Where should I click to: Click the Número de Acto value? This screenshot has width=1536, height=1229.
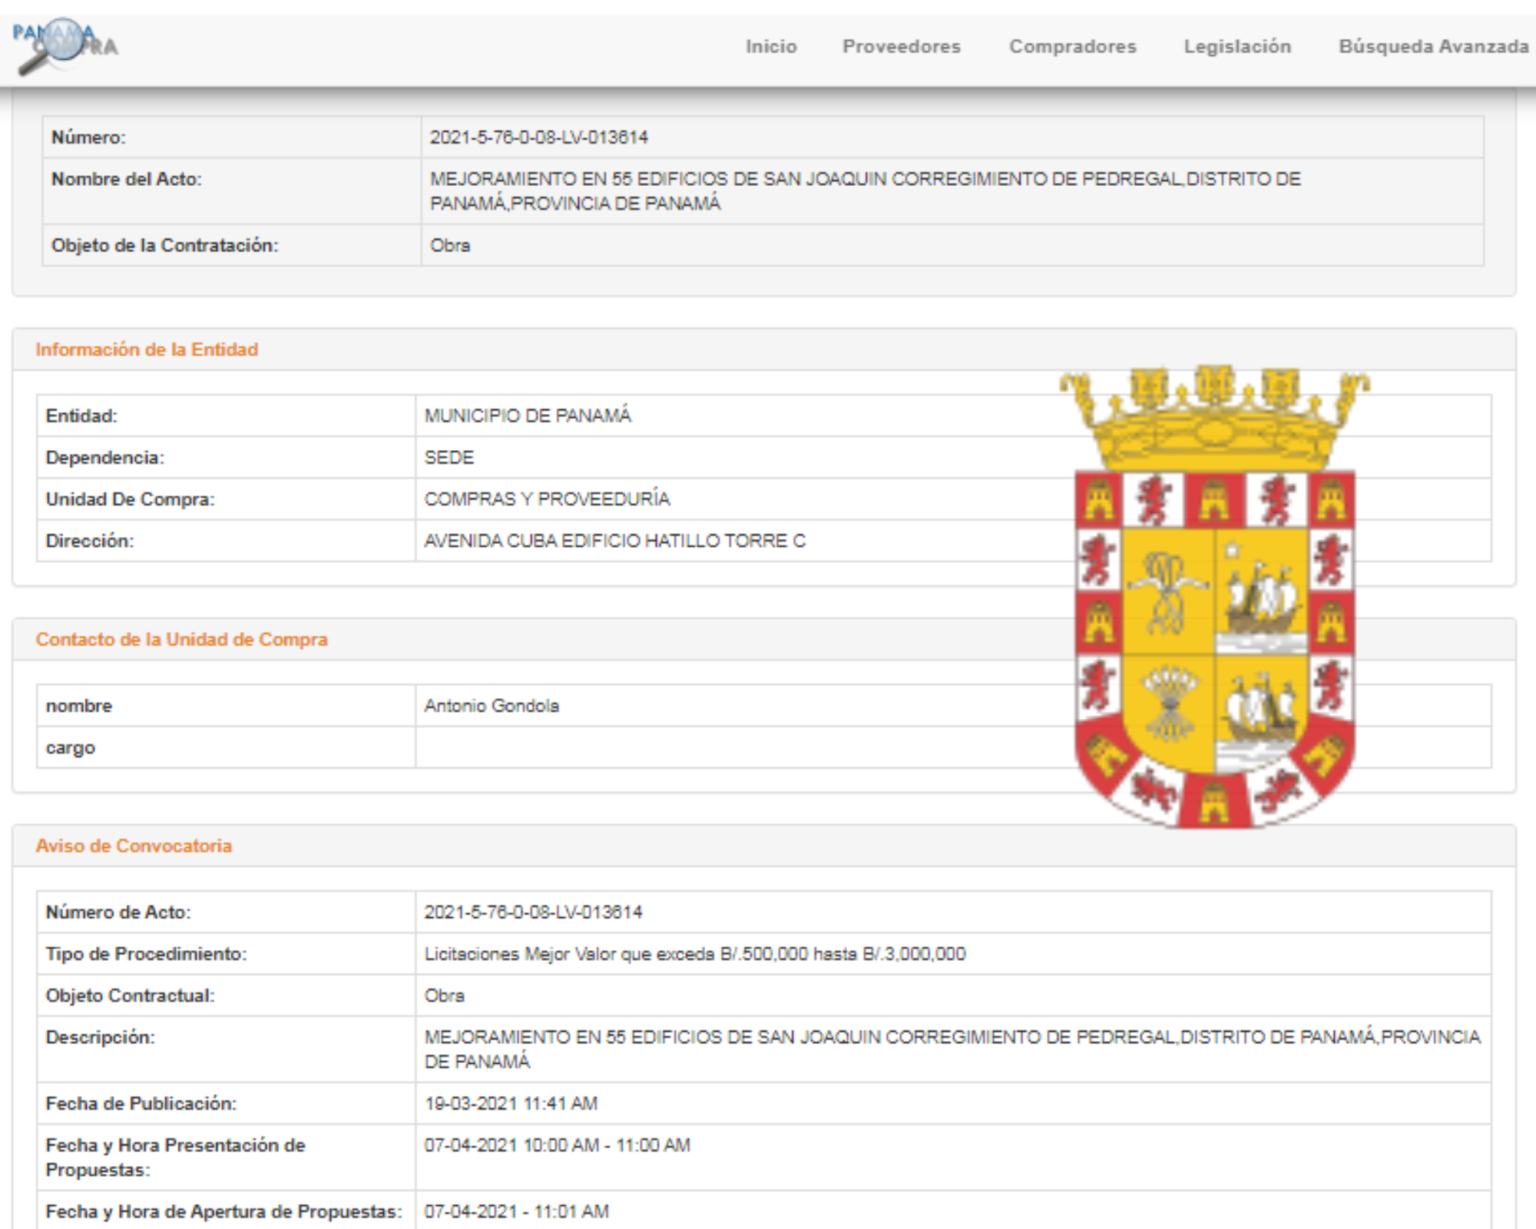(x=533, y=912)
